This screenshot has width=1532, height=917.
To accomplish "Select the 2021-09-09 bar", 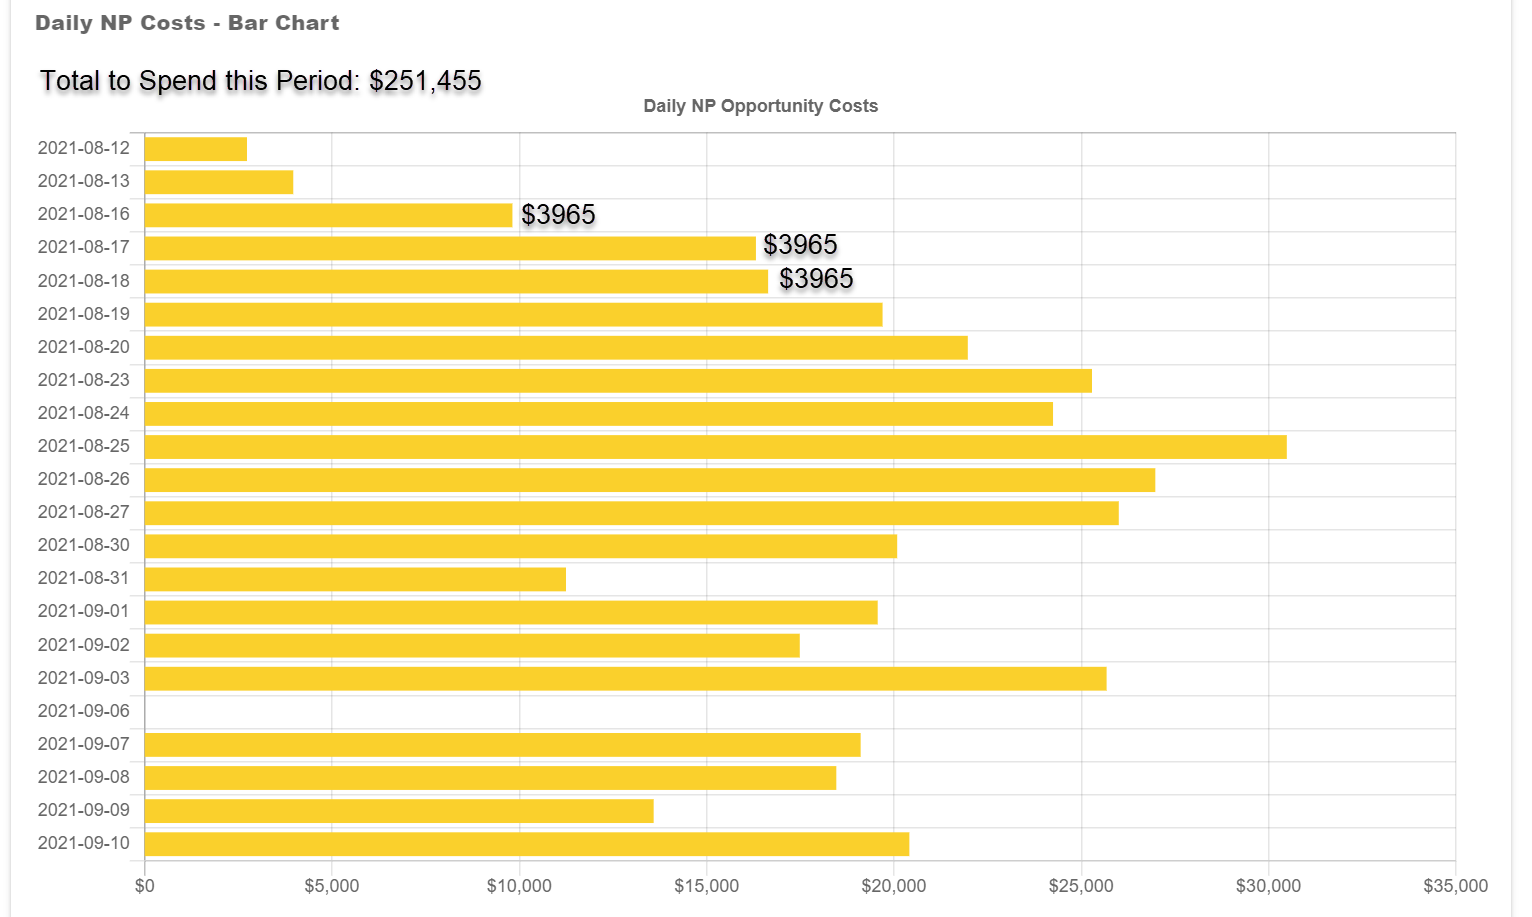I will [399, 811].
